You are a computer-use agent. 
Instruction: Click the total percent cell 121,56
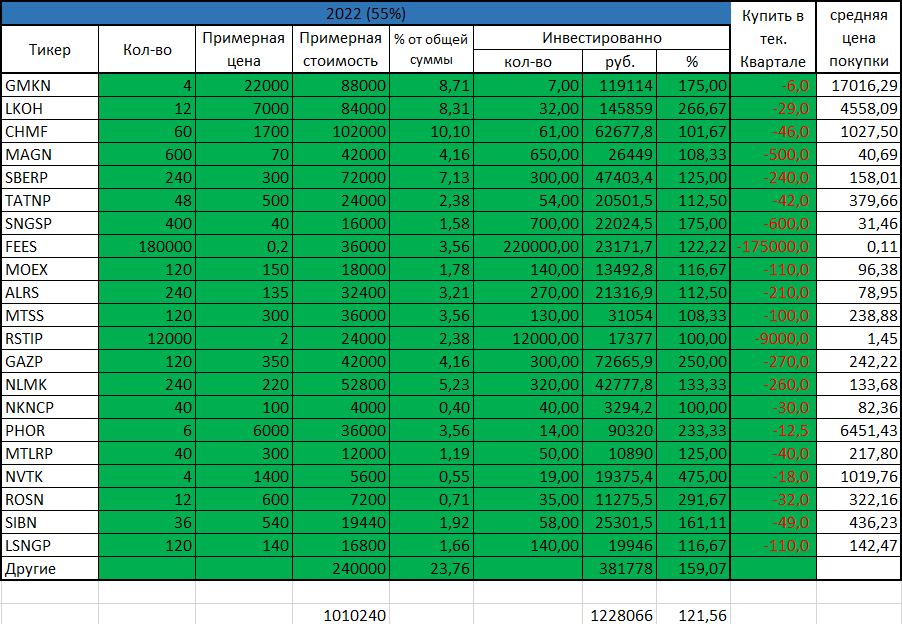point(693,615)
